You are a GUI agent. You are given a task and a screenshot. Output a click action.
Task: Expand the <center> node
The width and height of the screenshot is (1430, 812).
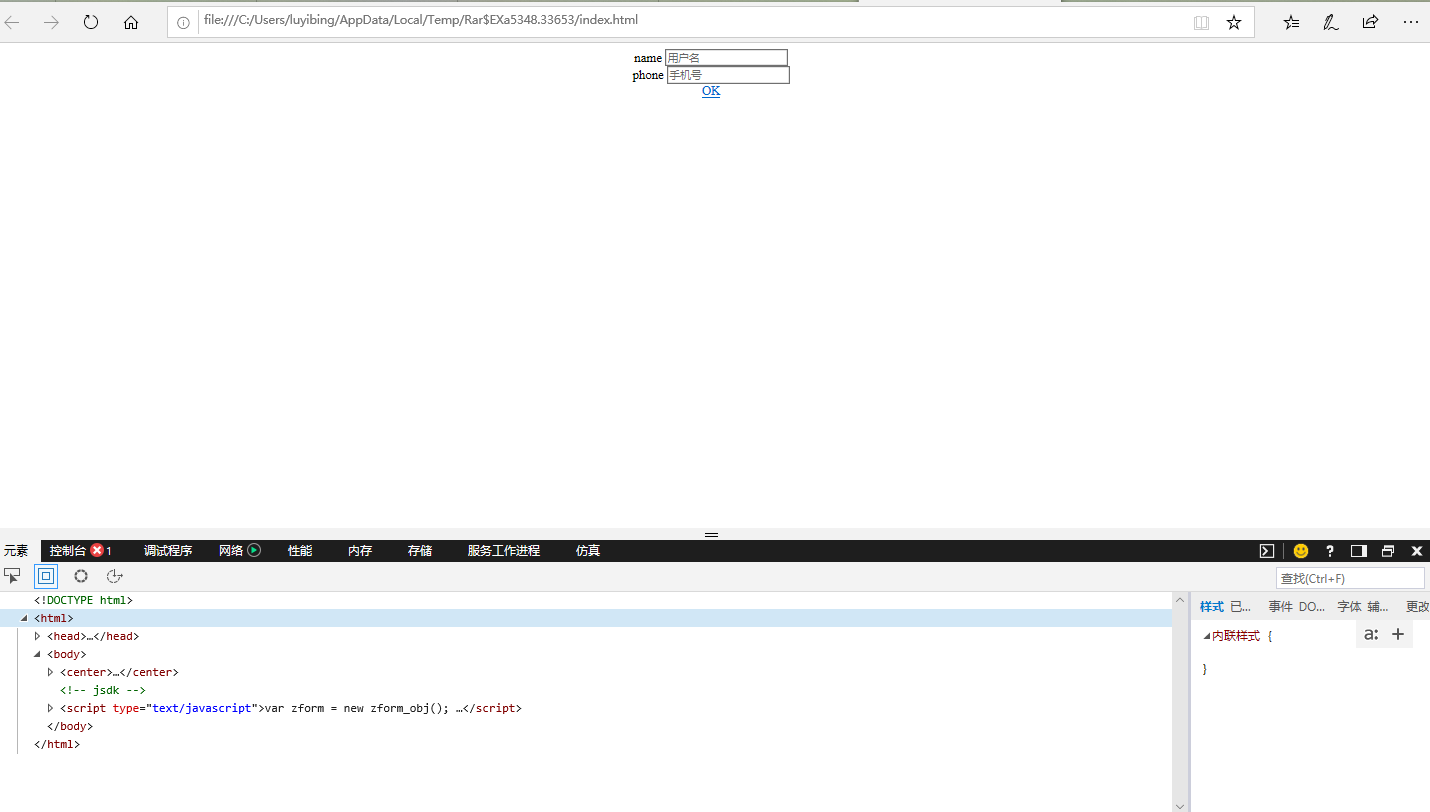(x=51, y=672)
